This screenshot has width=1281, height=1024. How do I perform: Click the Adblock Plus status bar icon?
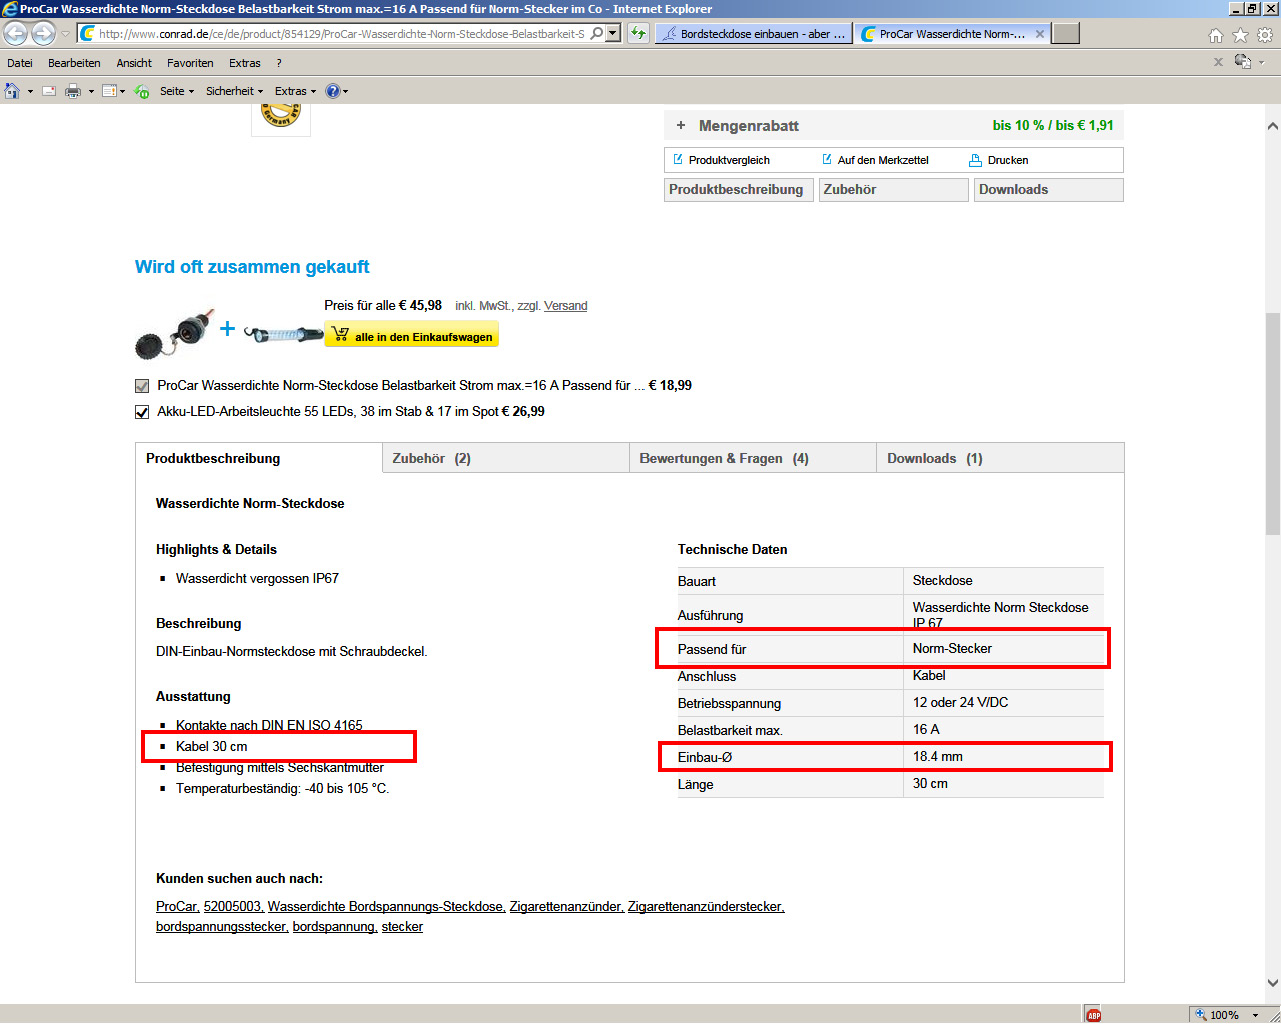click(x=1094, y=1015)
